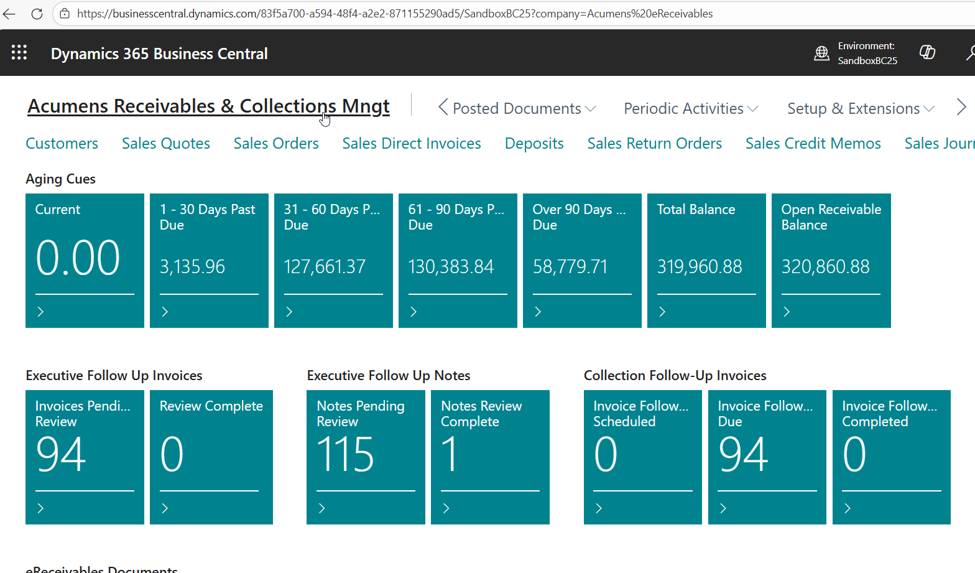This screenshot has height=573, width=975.
Task: Expand the Periodic Activities menu
Action: (691, 109)
